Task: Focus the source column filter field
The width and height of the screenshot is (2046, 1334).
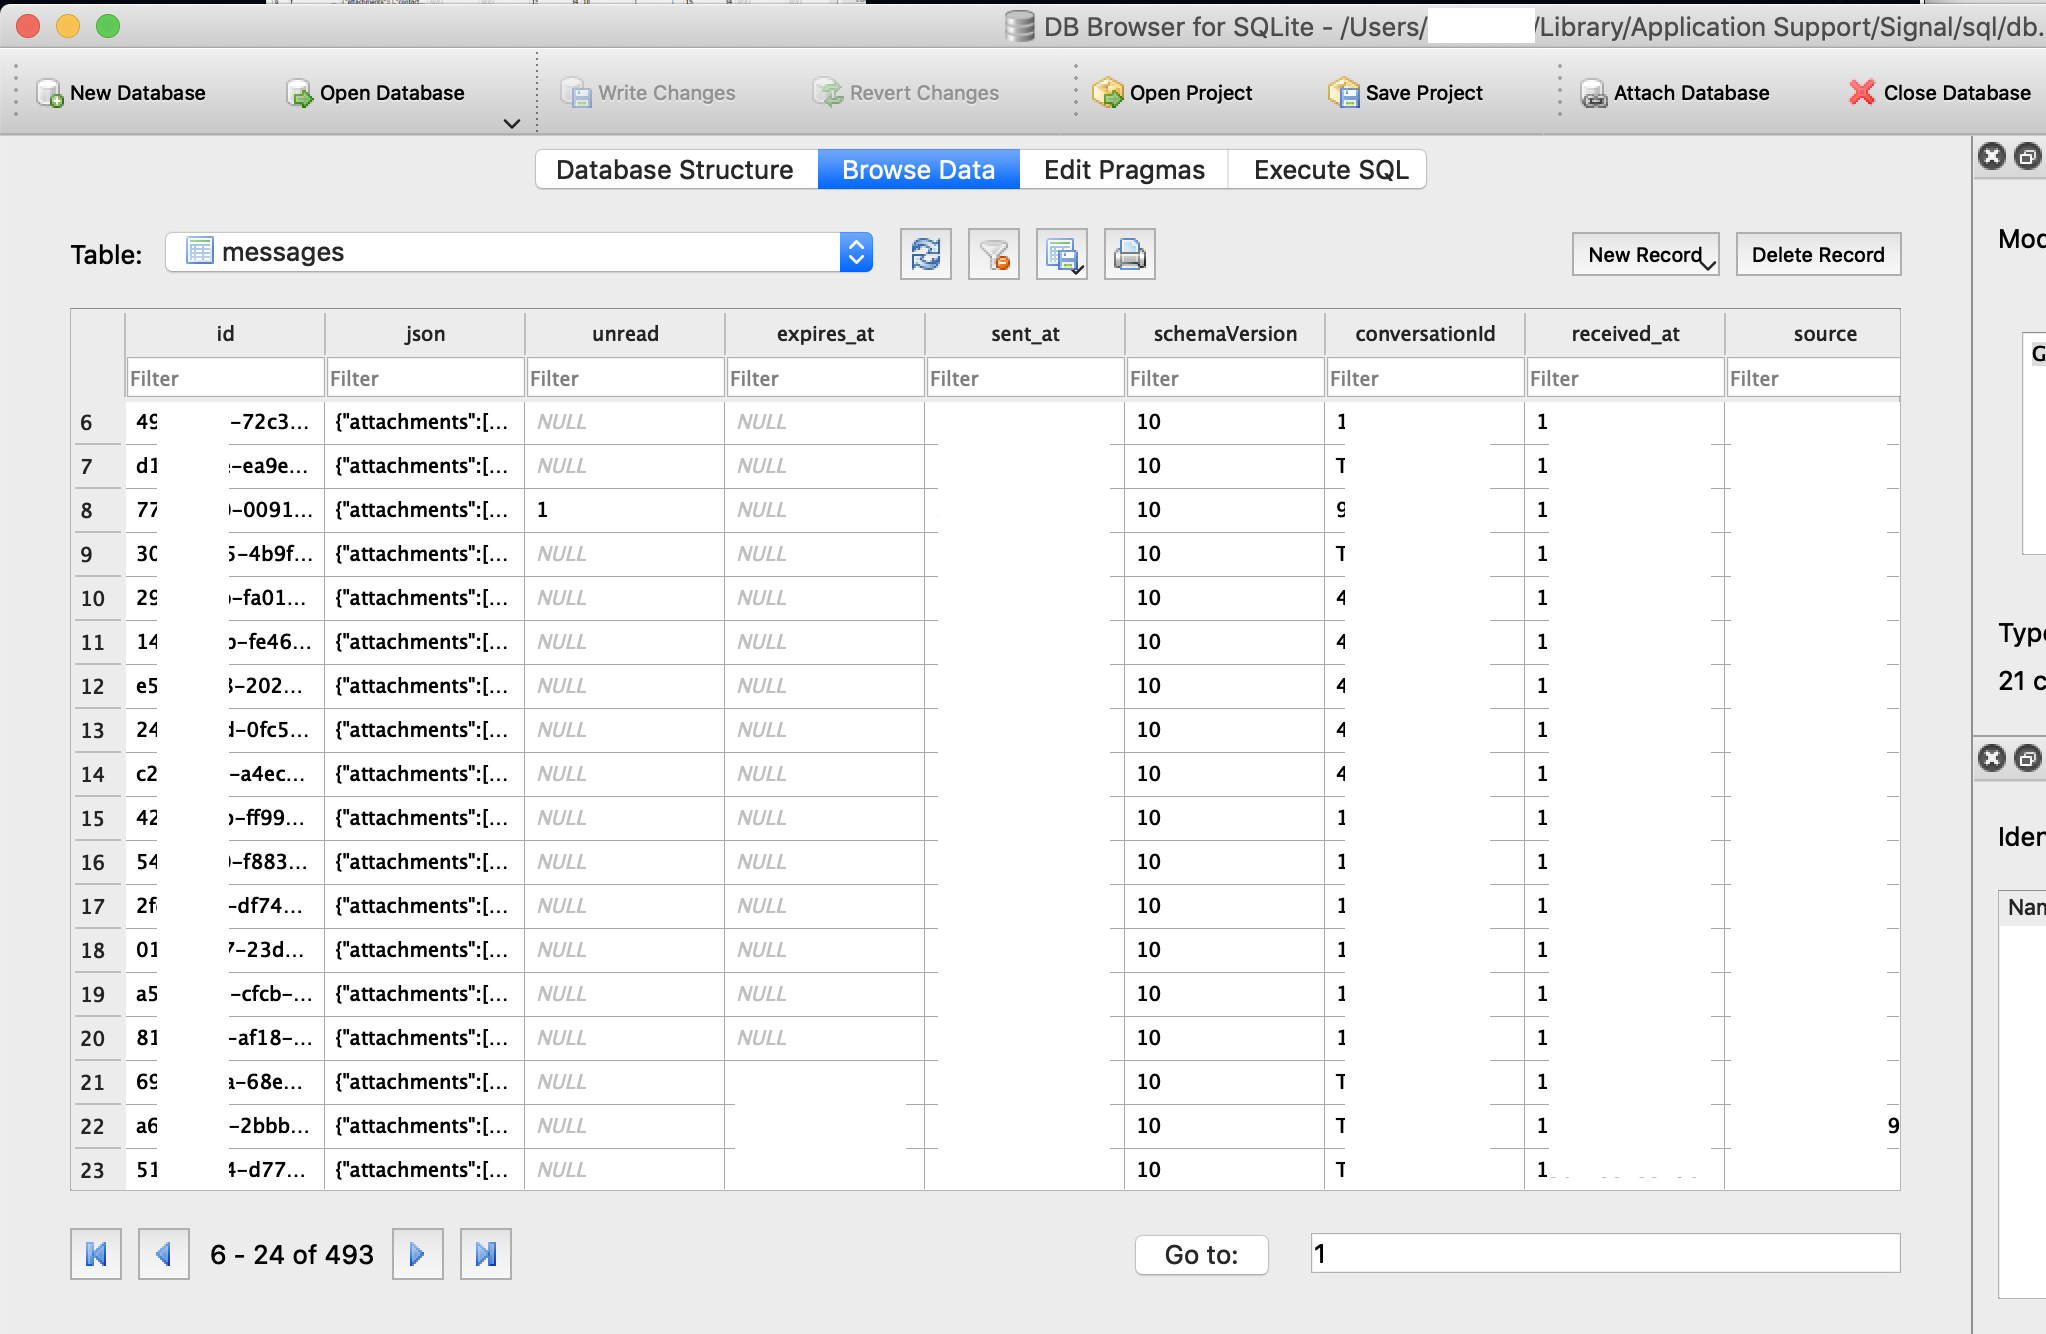Action: [x=1813, y=378]
